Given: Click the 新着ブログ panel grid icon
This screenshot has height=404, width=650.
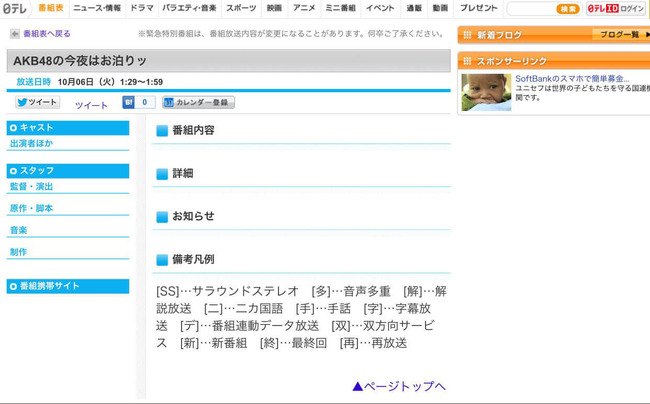Looking at the screenshot, I should [467, 35].
